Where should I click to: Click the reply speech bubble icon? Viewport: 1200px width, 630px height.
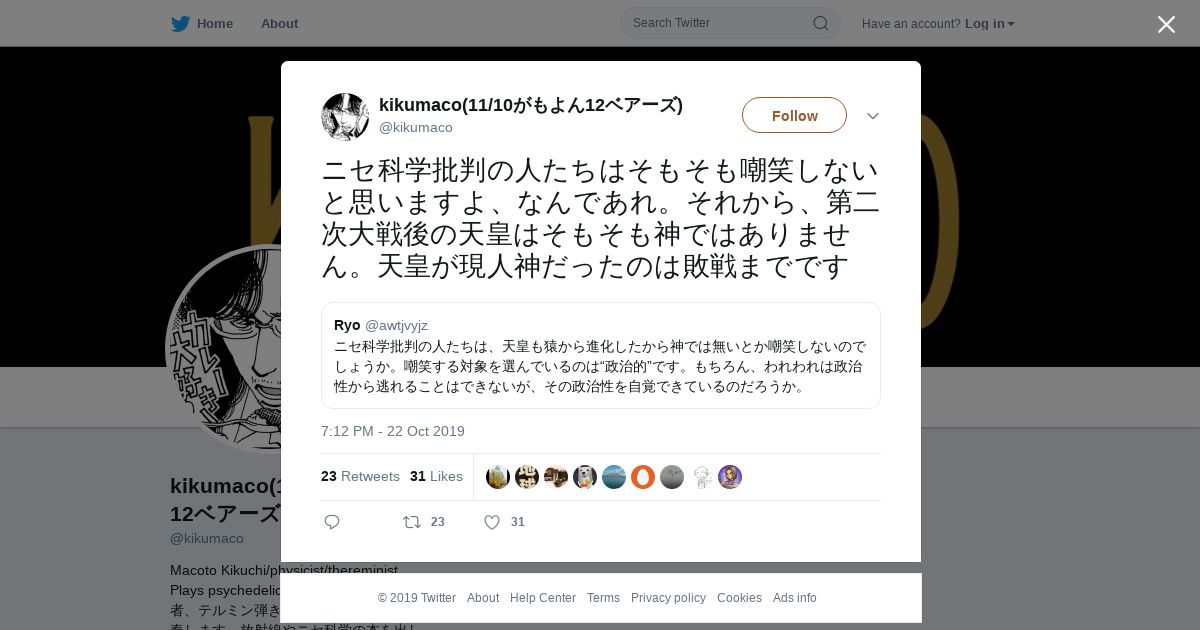pyautogui.click(x=332, y=522)
